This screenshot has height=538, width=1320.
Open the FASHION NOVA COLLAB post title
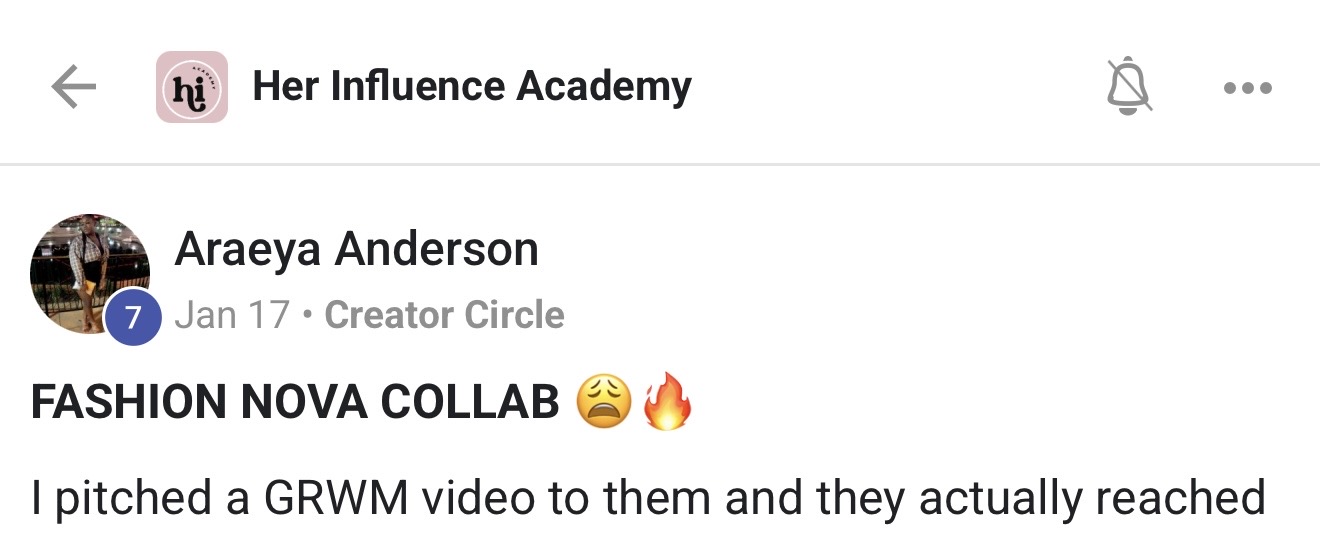(295, 402)
